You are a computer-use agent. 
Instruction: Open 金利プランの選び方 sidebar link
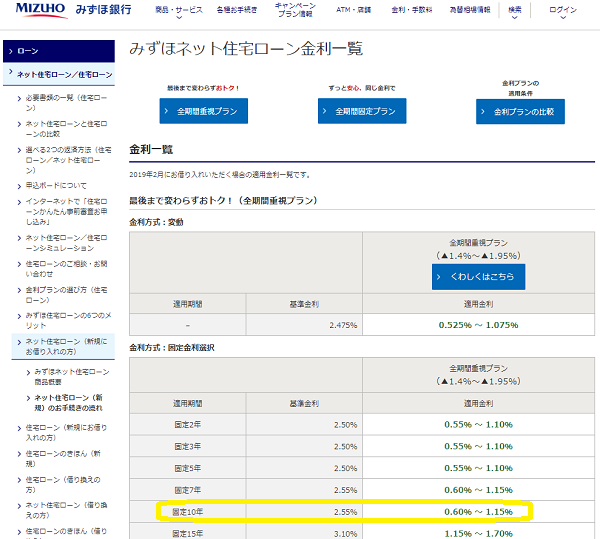tap(66, 295)
